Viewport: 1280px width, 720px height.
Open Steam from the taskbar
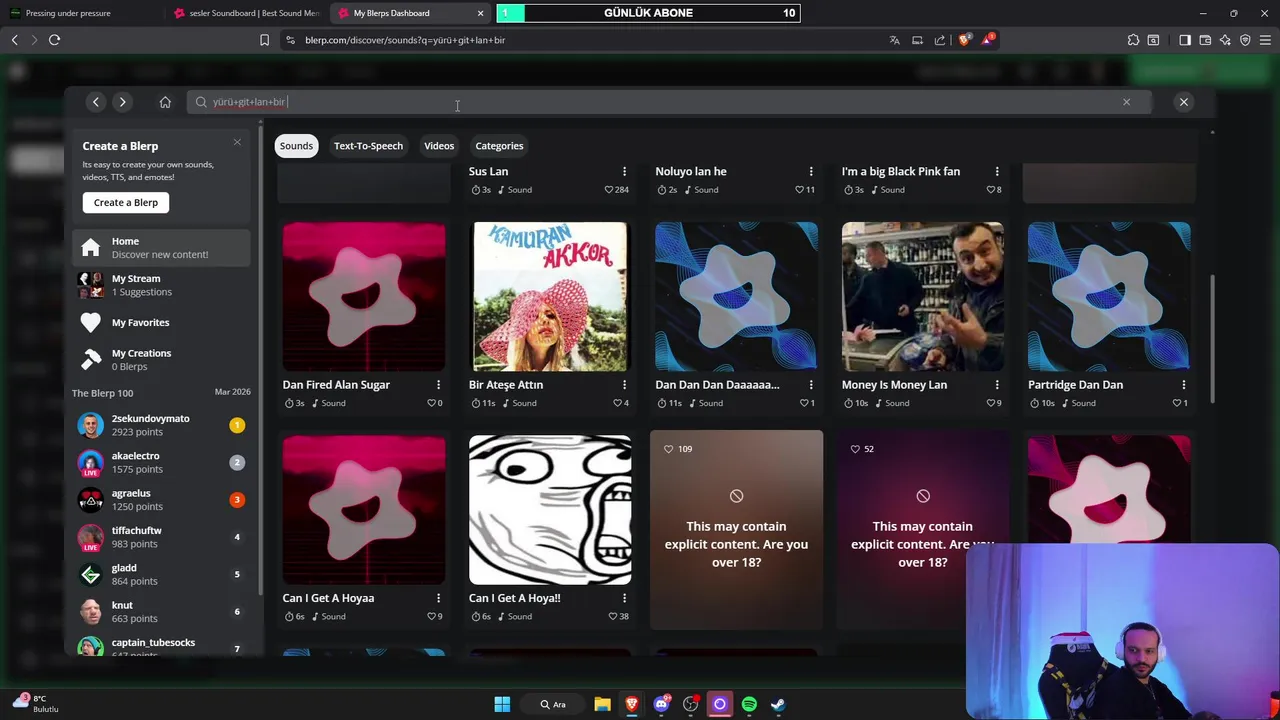(778, 704)
